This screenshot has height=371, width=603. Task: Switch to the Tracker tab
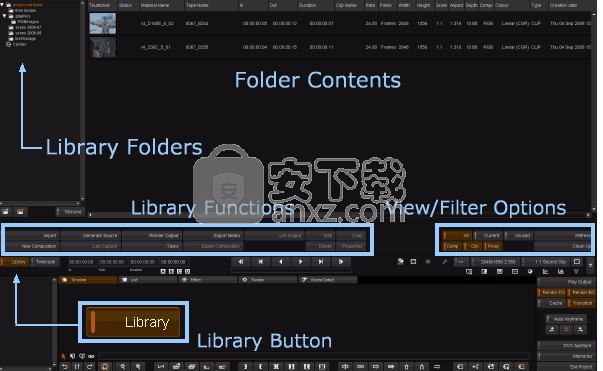click(268, 280)
